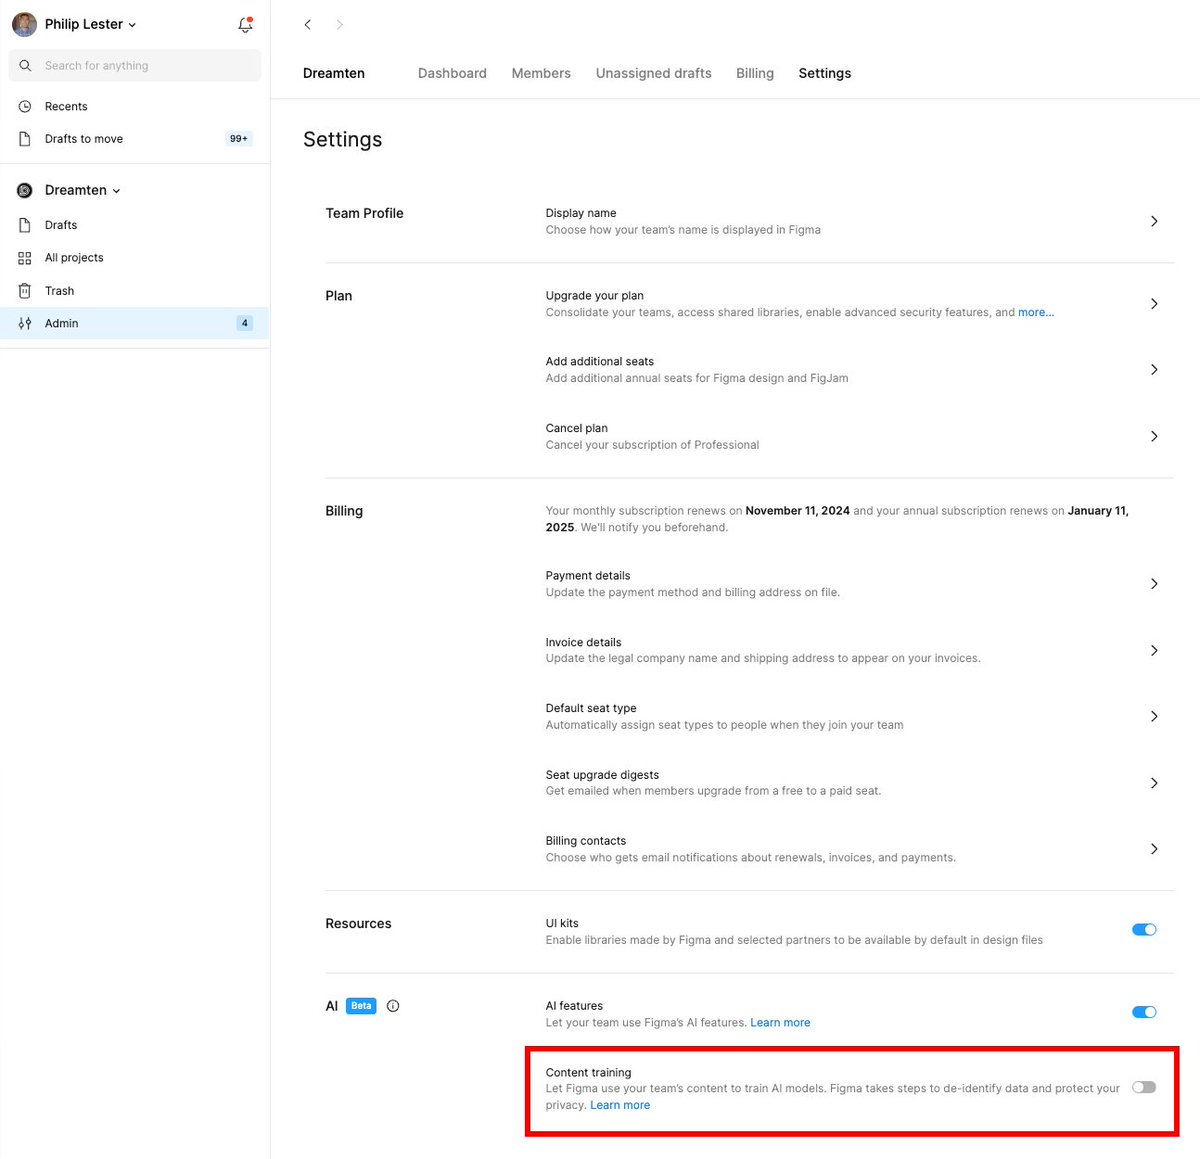Select the Settings tab
Viewport: 1200px width, 1159px height.
tap(825, 73)
